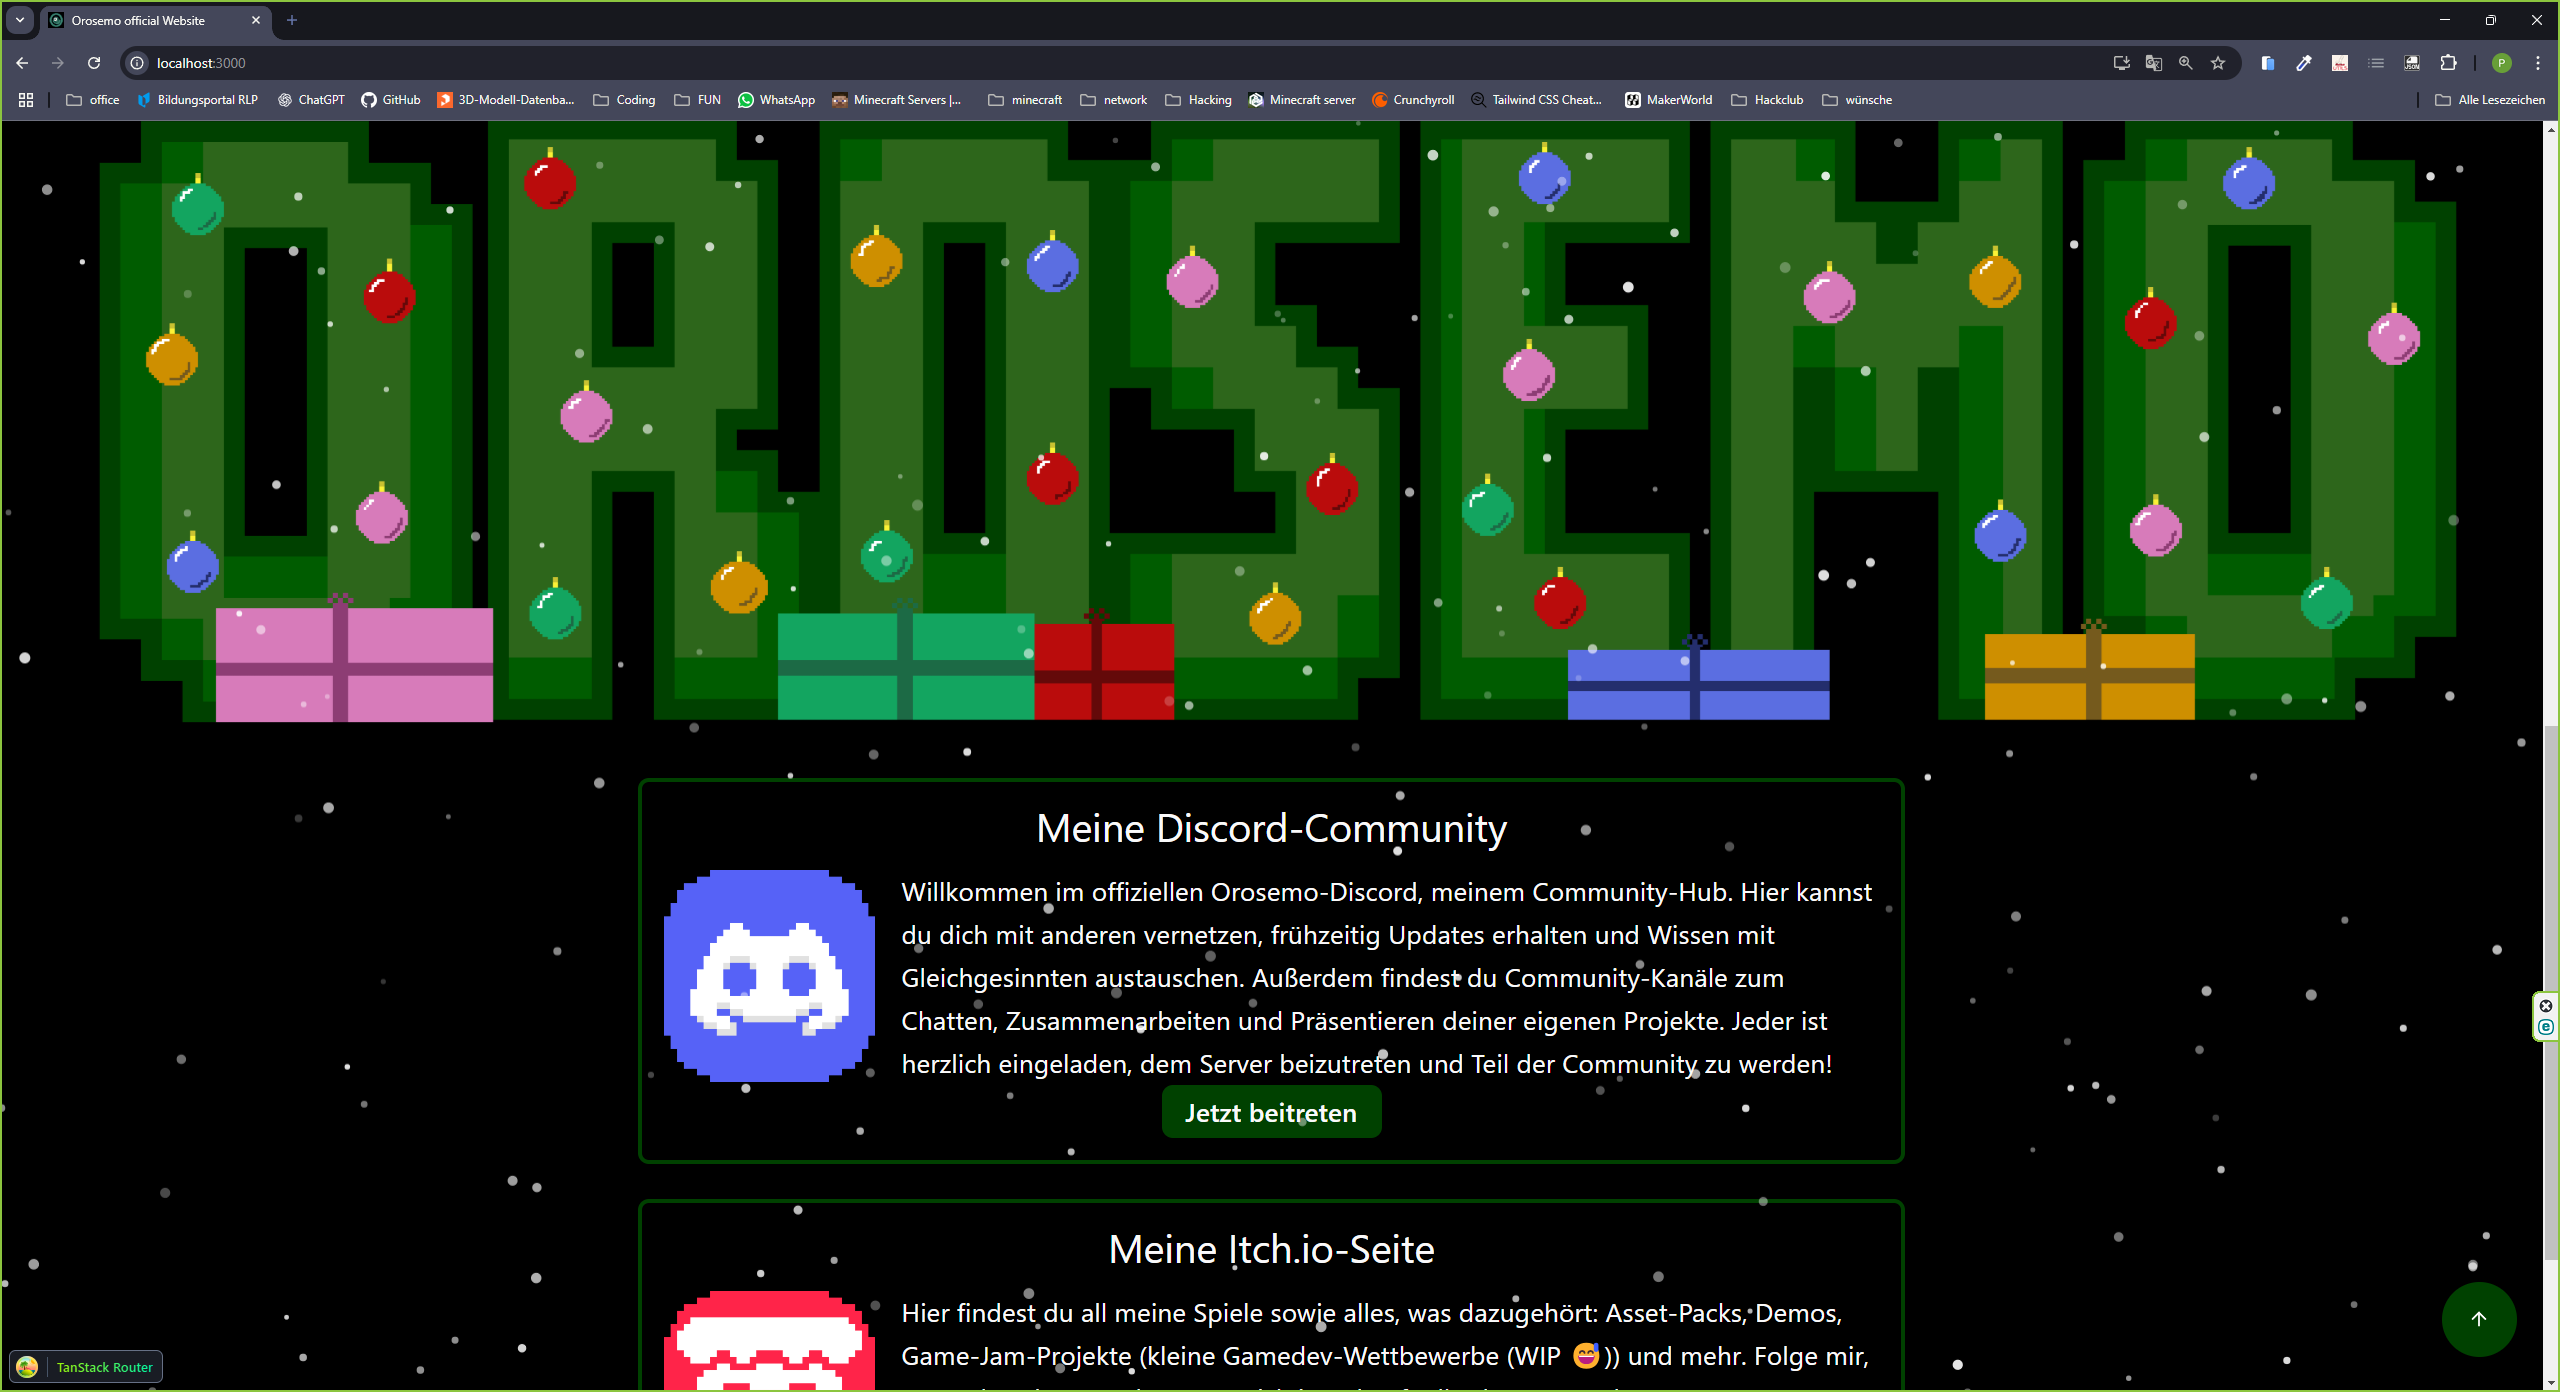Open Google Translate page icon
Image resolution: width=2560 pixels, height=1392 pixels.
pyautogui.click(x=2153, y=63)
